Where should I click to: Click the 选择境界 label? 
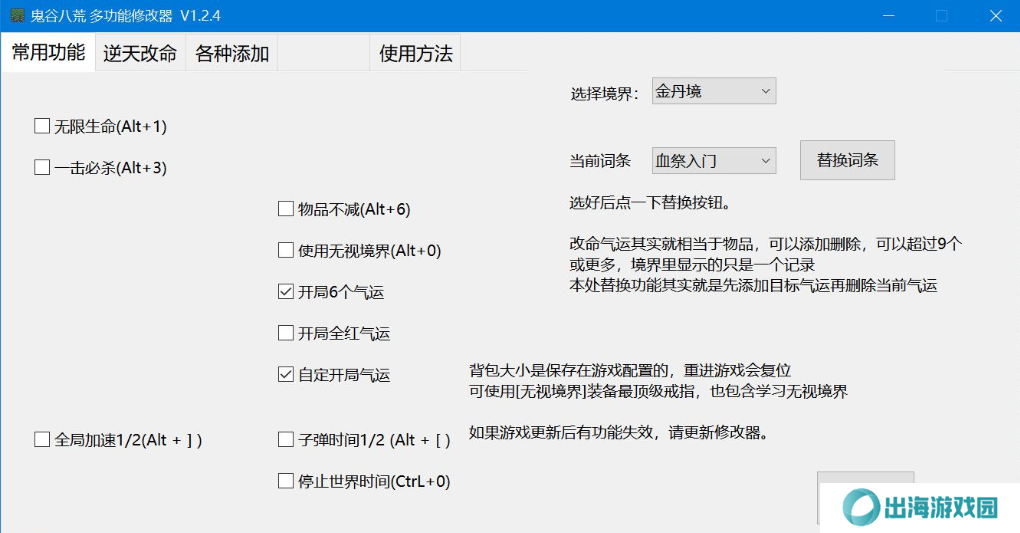604,94
